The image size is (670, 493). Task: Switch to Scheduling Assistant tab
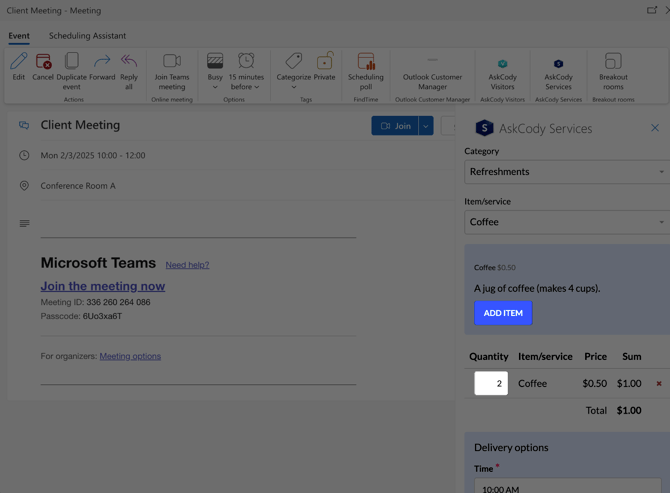tap(87, 36)
